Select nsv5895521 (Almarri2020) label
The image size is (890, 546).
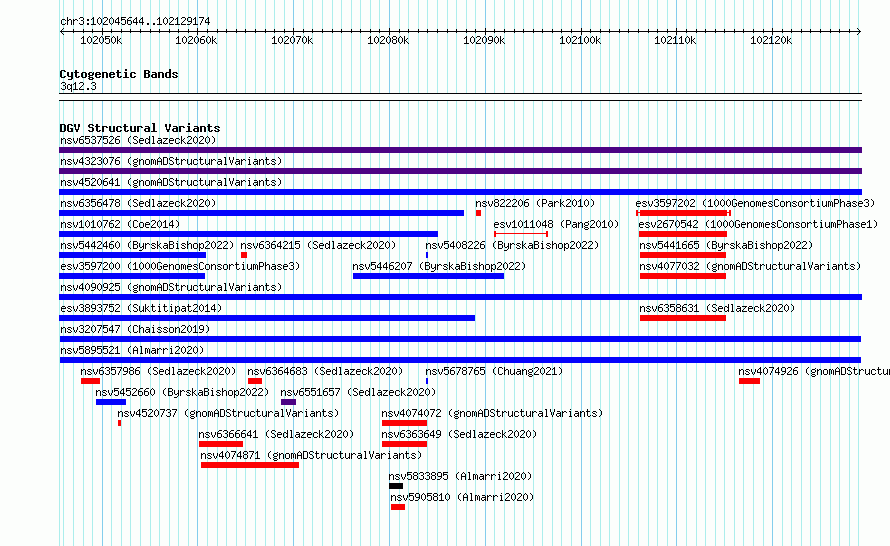tap(132, 350)
